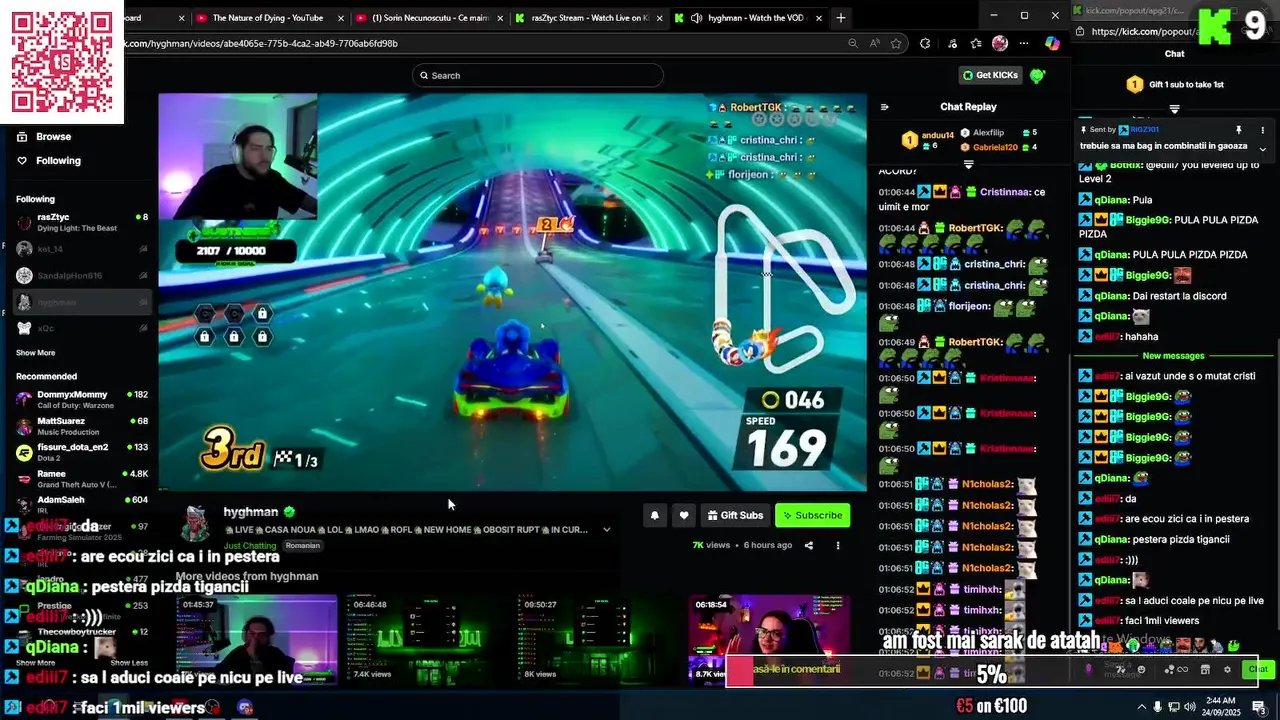
Task: Open the browser Extensions puzzle icon
Action: pos(925,43)
